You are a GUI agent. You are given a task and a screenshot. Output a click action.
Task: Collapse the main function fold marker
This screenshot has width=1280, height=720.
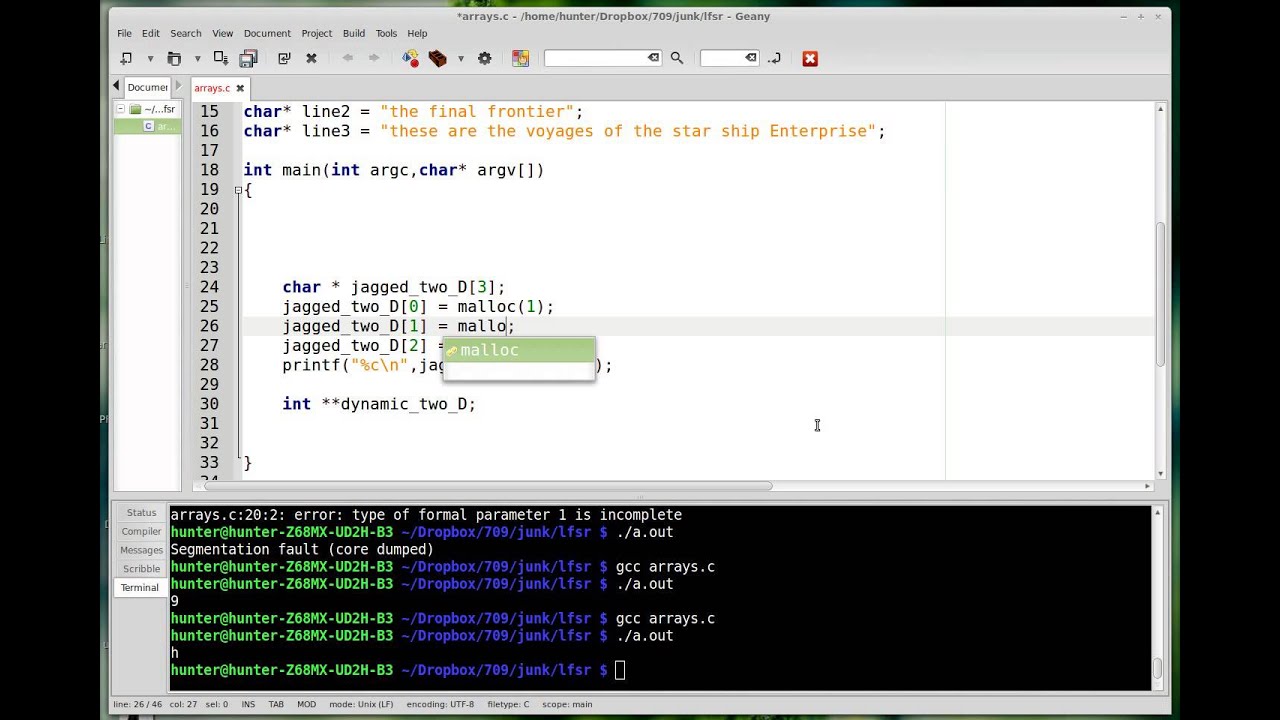tap(238, 190)
